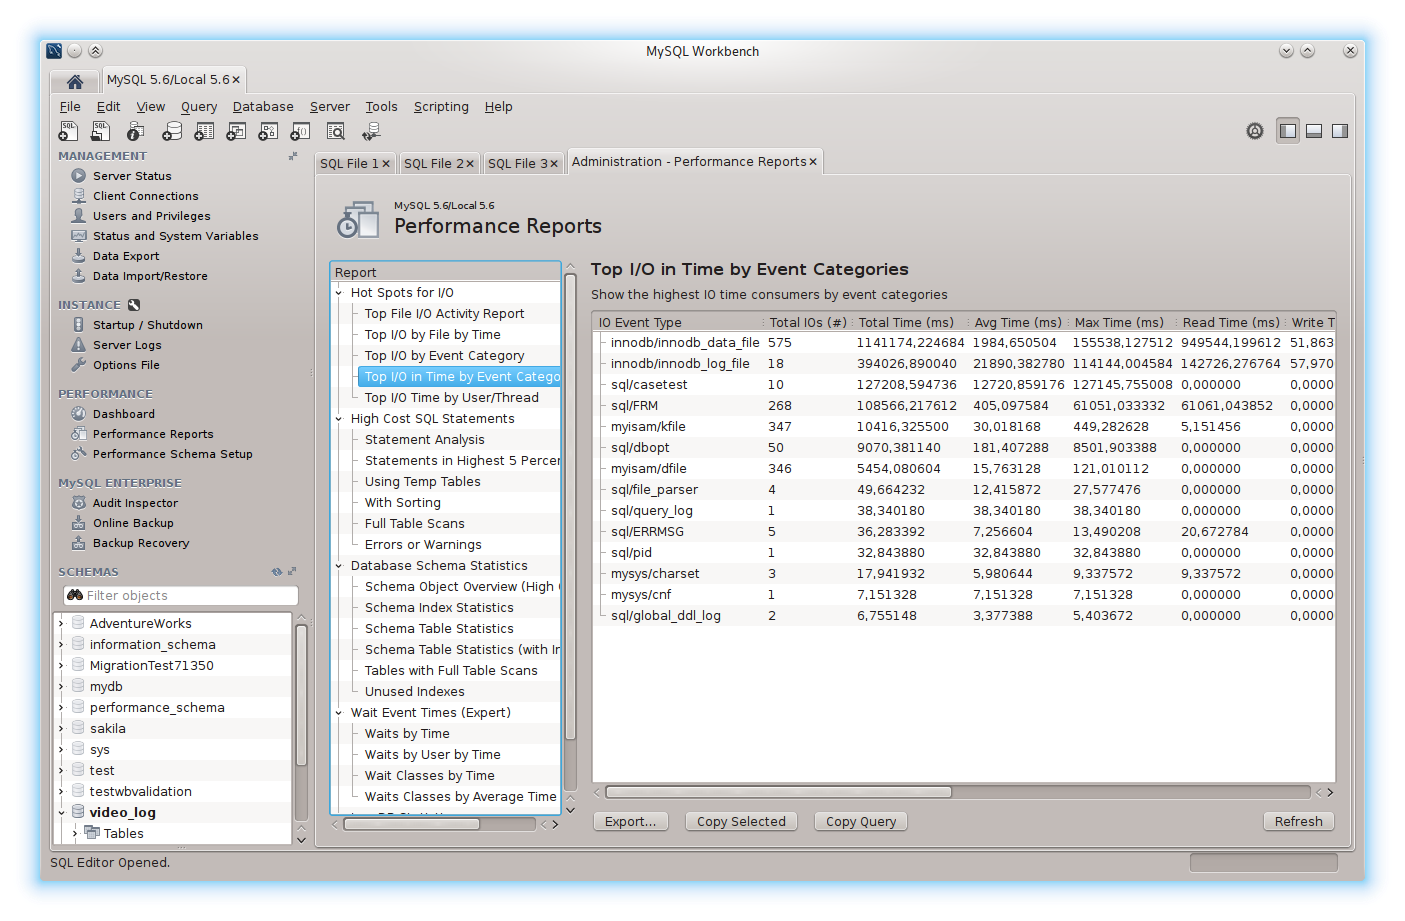Click the results table horizontal scrollbar

point(779,792)
